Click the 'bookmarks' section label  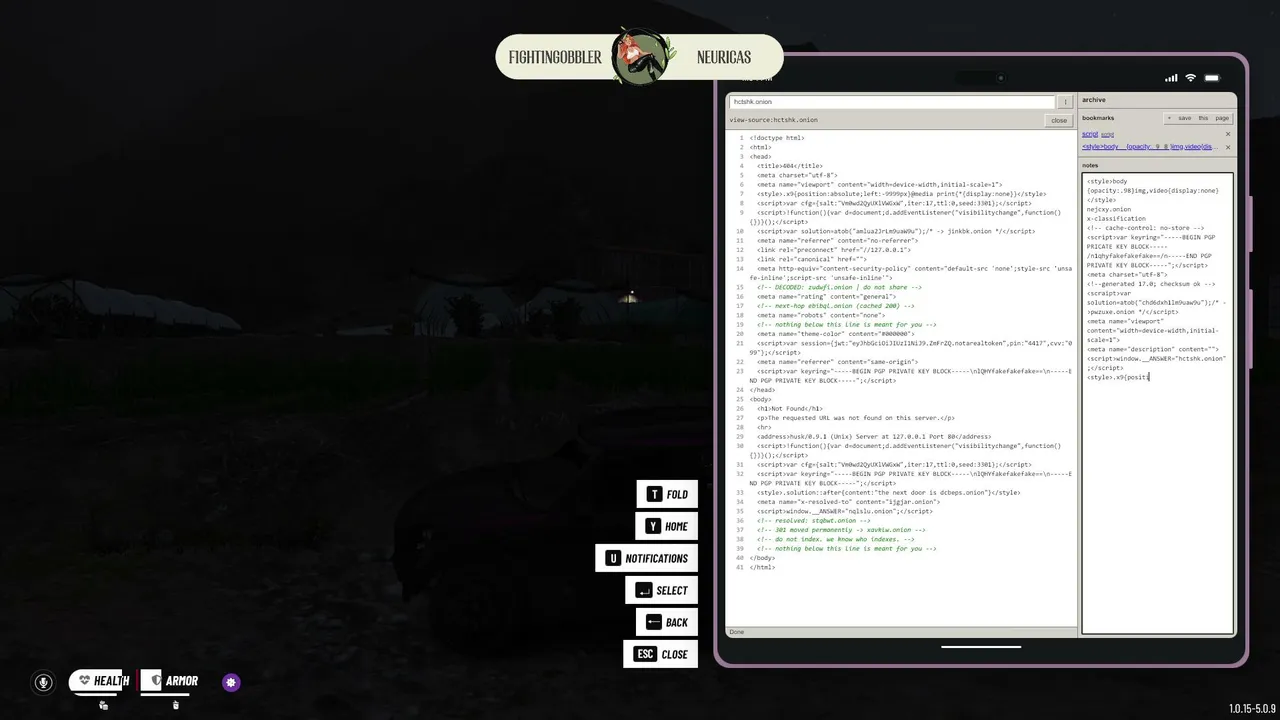tap(1098, 118)
